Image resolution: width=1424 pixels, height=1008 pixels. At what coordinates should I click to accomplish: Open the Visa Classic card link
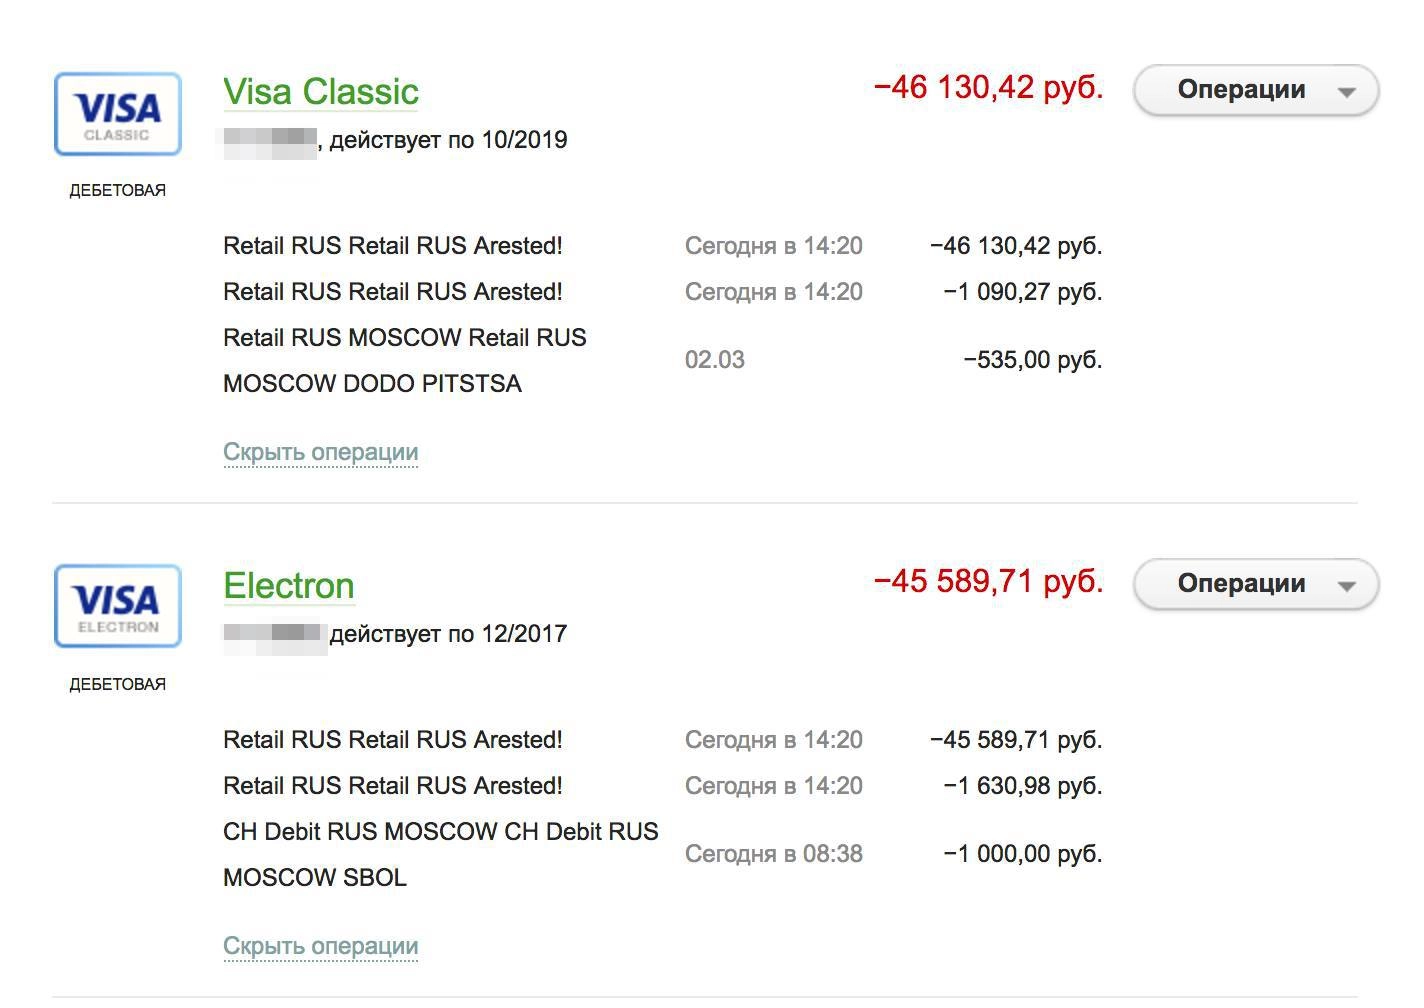point(320,91)
